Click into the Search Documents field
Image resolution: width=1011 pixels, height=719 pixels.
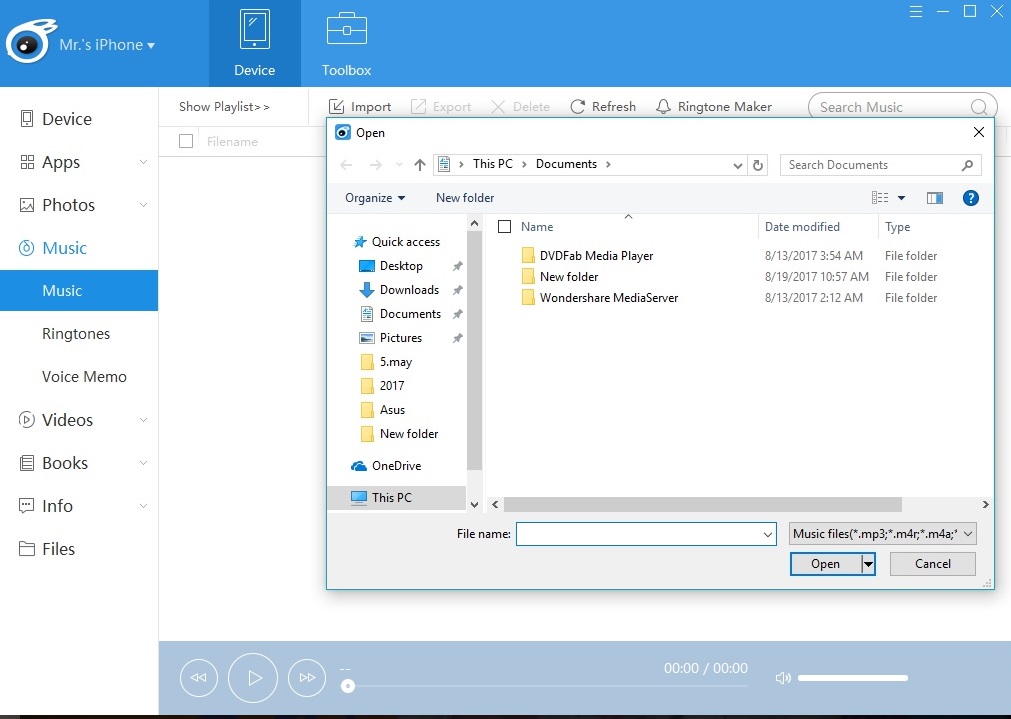point(881,165)
